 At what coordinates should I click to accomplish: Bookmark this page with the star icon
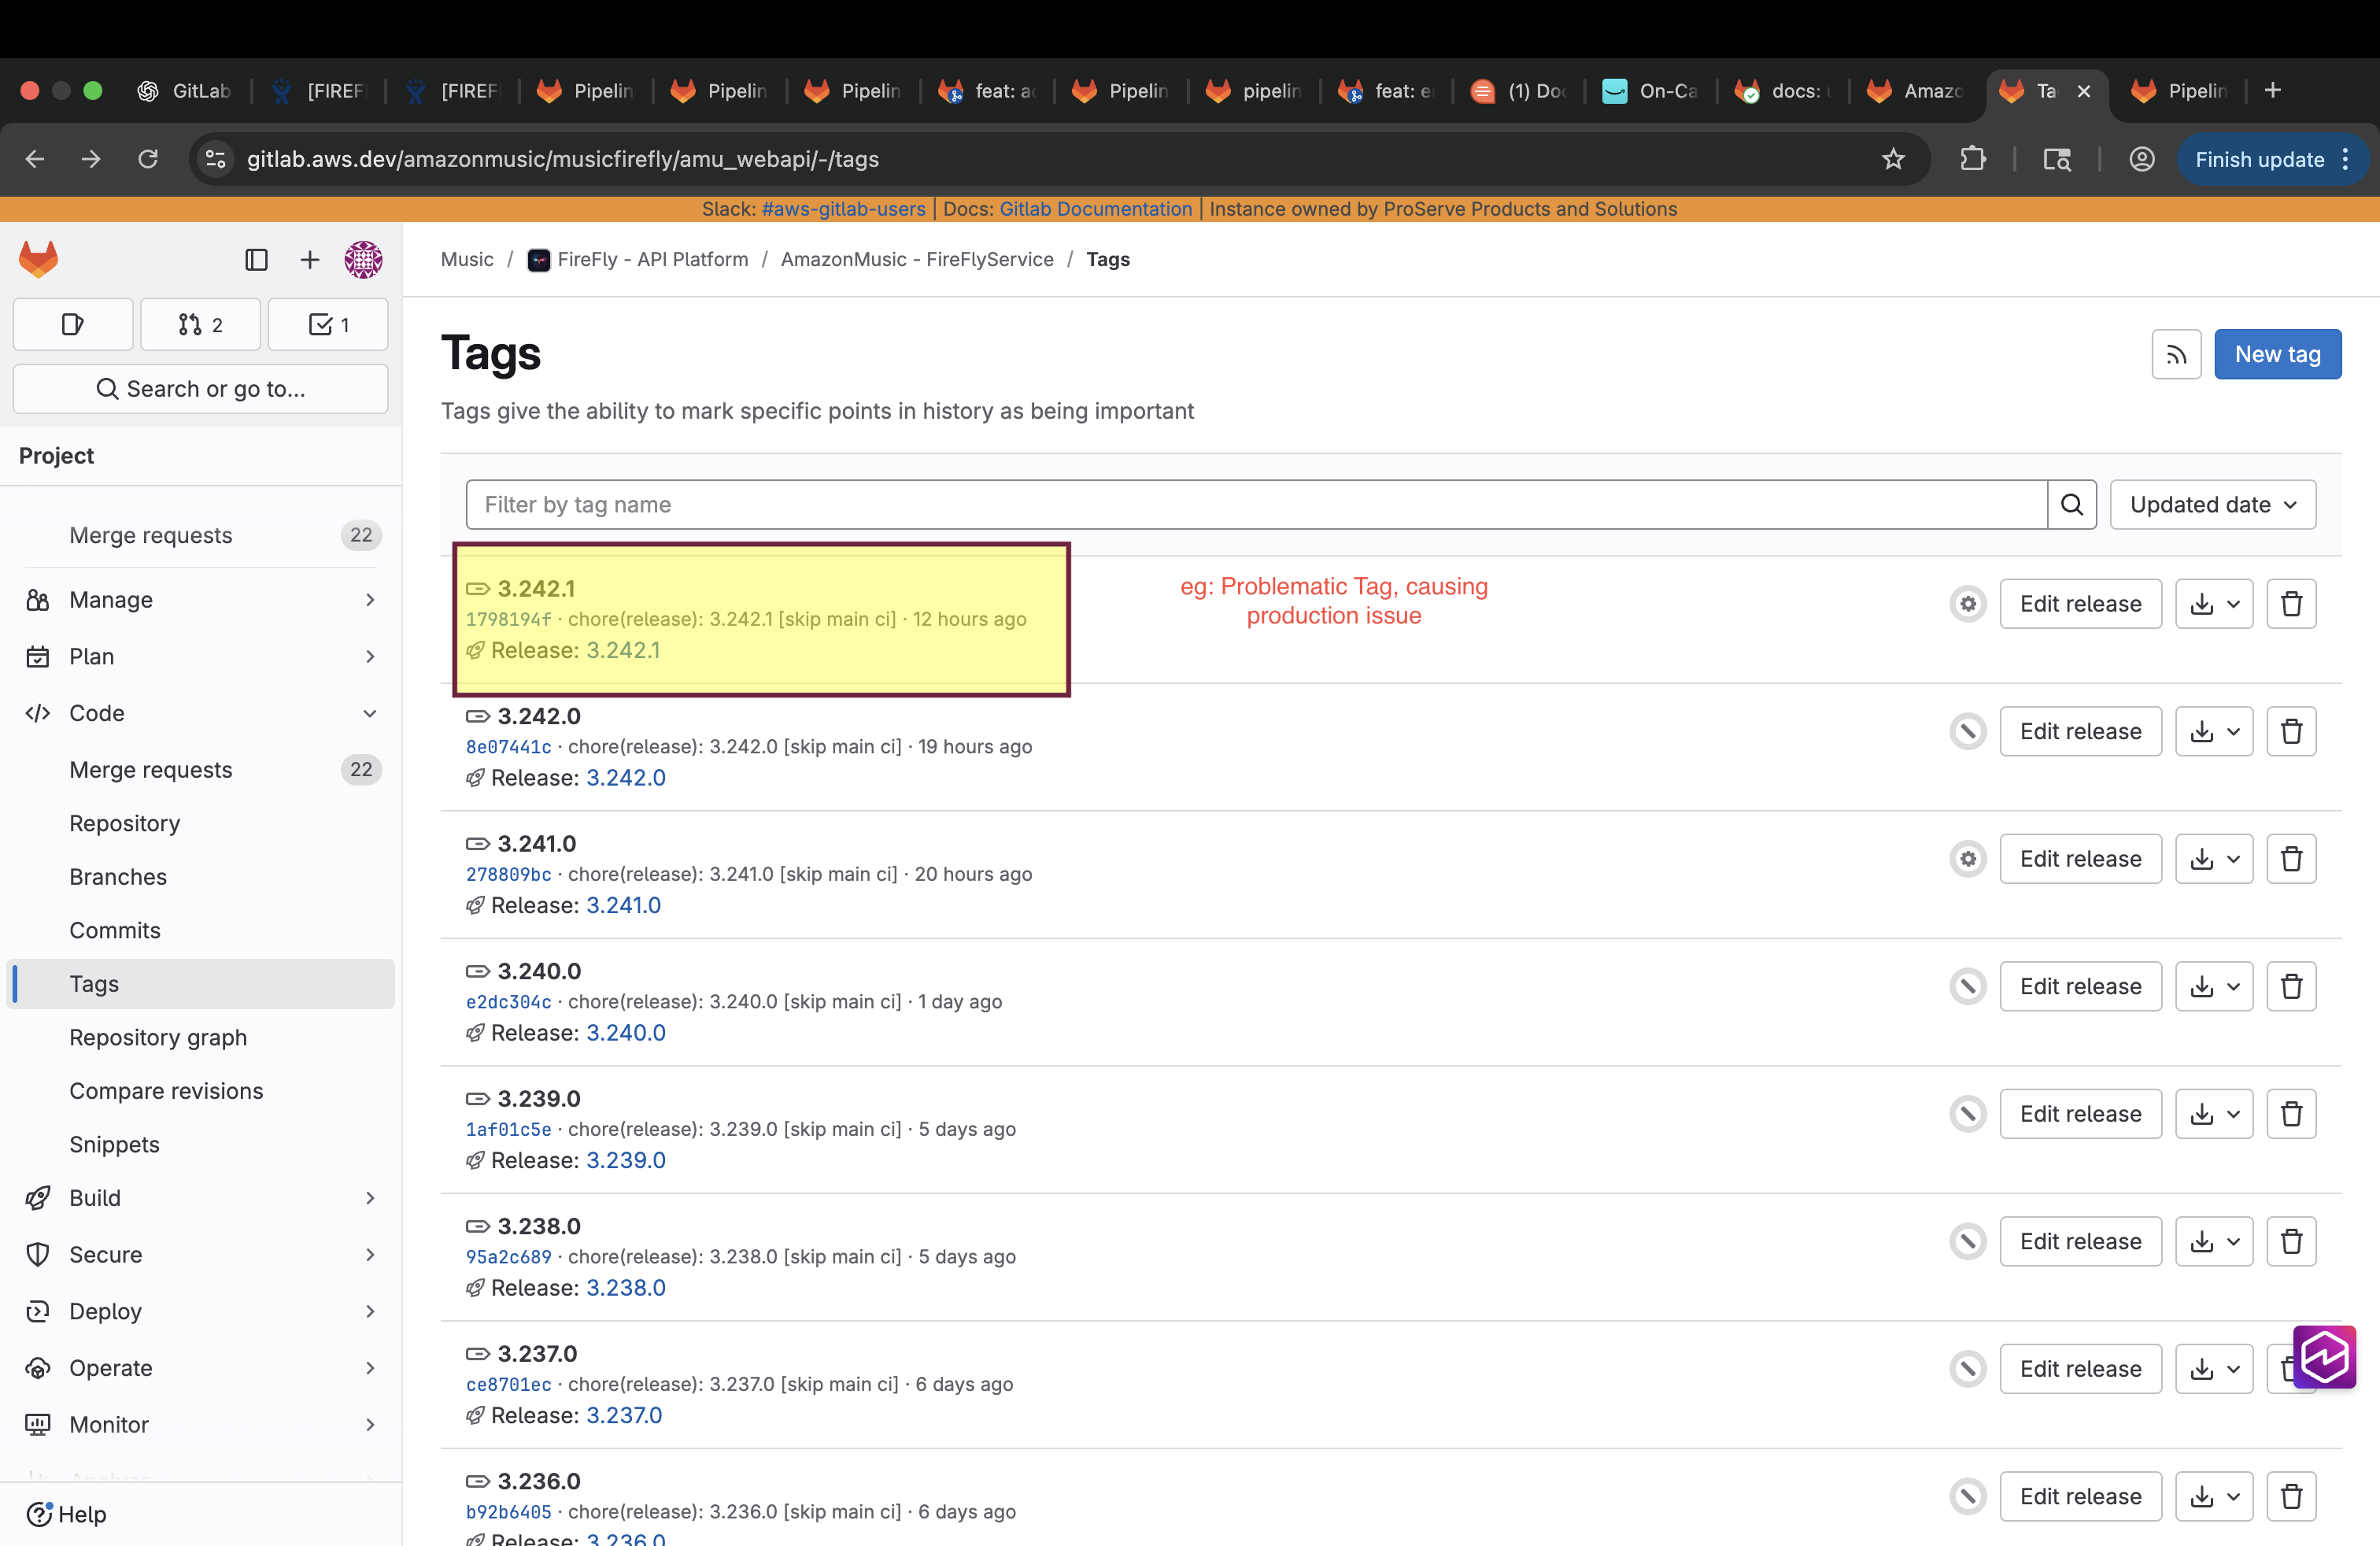1893,159
